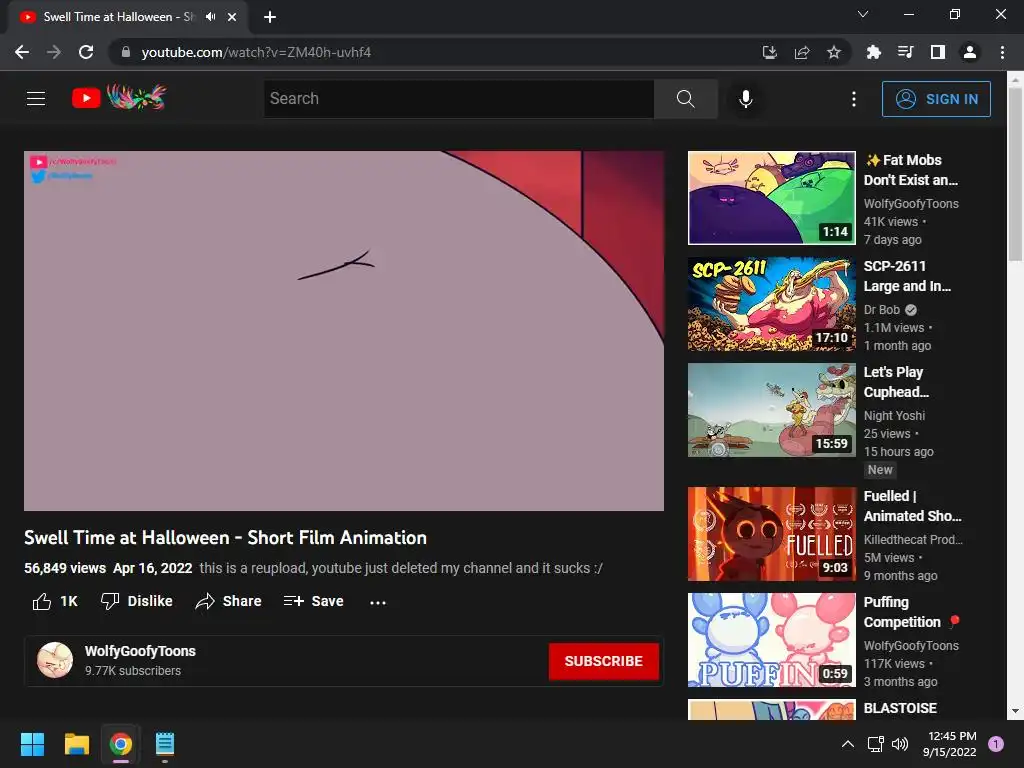Open the Chrome three-dot menu
The width and height of the screenshot is (1024, 768).
coord(1002,52)
